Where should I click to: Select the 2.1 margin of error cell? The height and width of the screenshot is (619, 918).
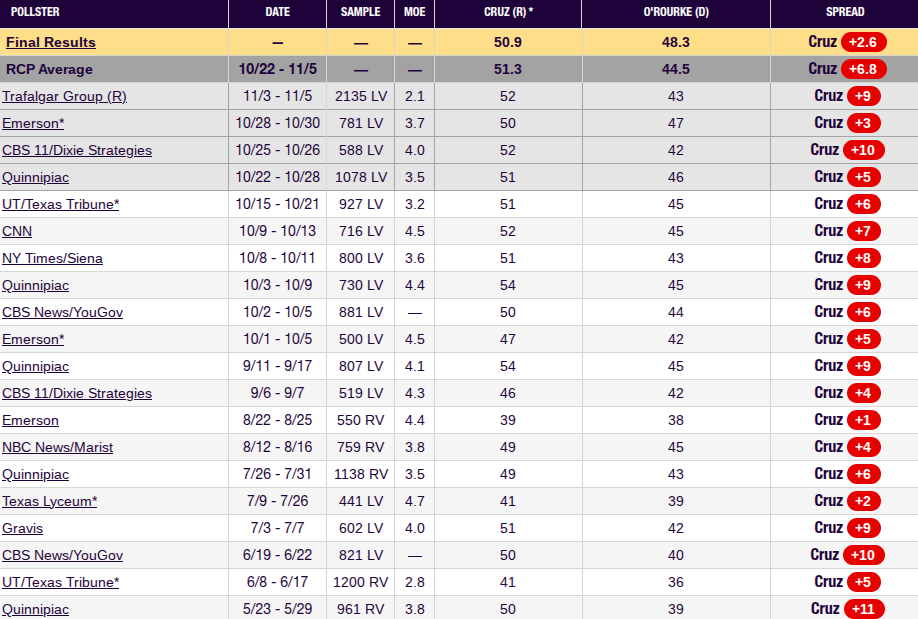pyautogui.click(x=415, y=96)
